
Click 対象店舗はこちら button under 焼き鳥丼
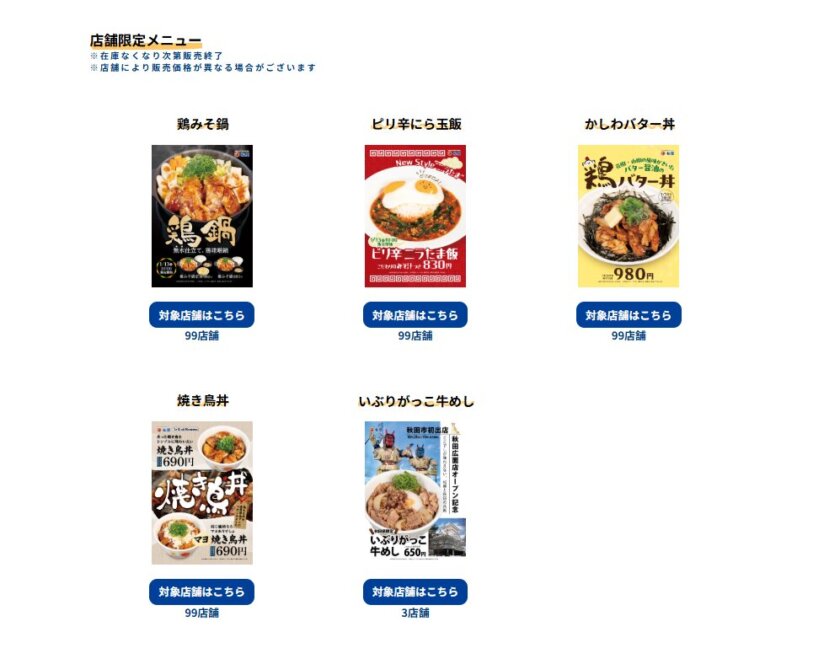click(202, 592)
